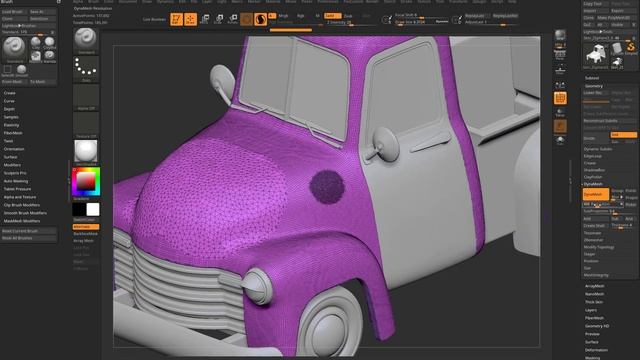Toggle the orange PolyF polyframe button

[x=560, y=98]
